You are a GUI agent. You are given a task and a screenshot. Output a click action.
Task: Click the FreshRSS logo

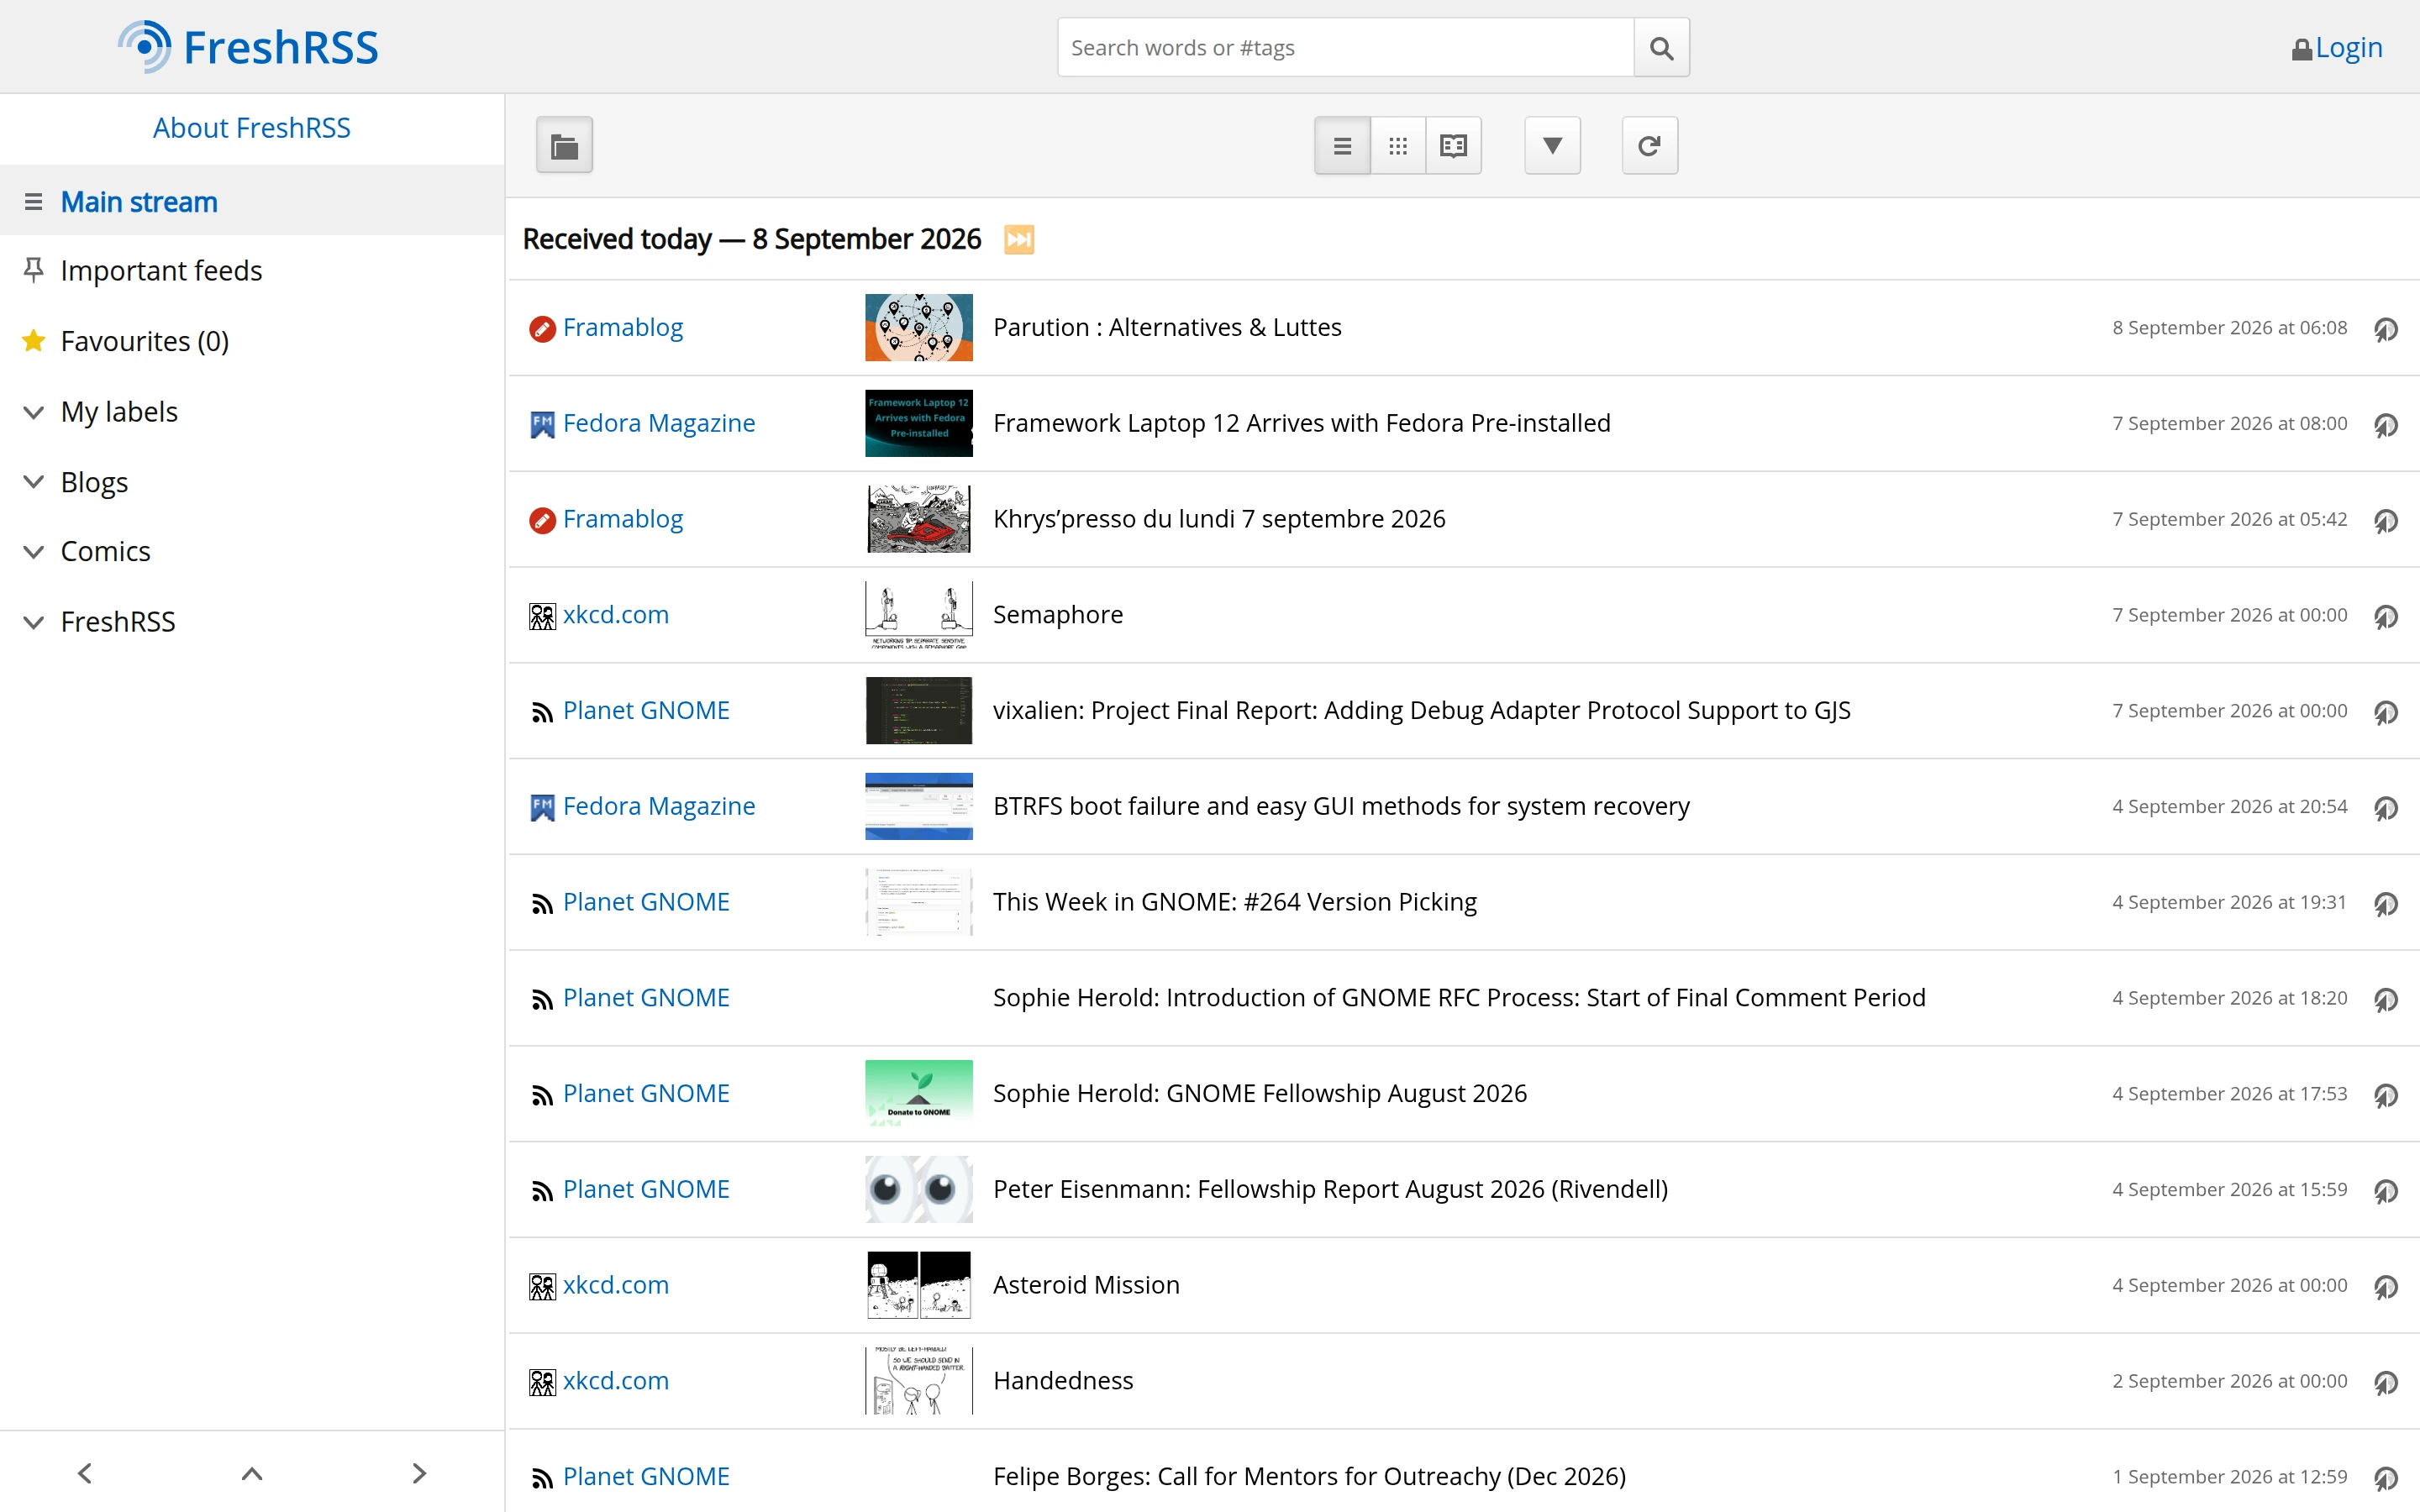click(247, 47)
